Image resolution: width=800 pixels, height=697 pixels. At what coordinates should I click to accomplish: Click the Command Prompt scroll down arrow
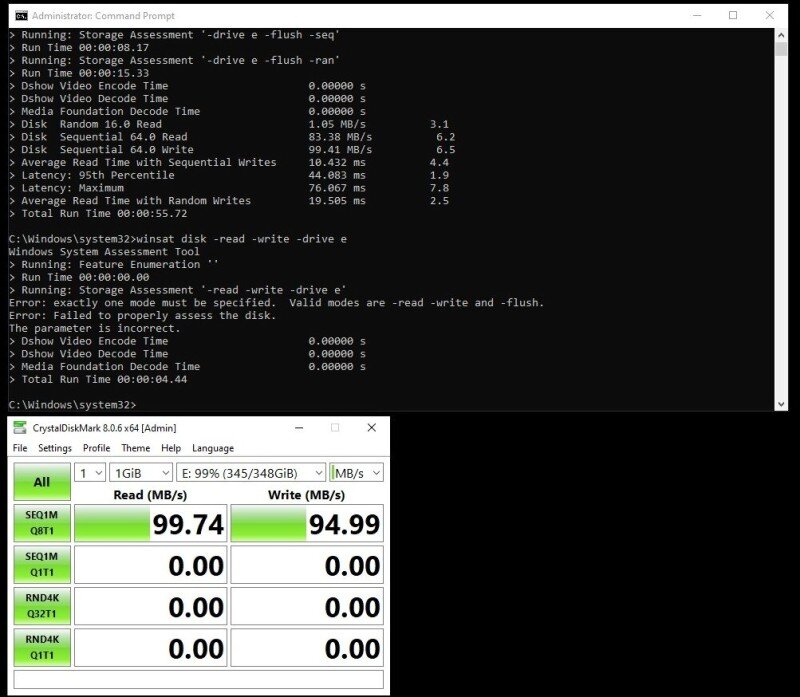[781, 405]
